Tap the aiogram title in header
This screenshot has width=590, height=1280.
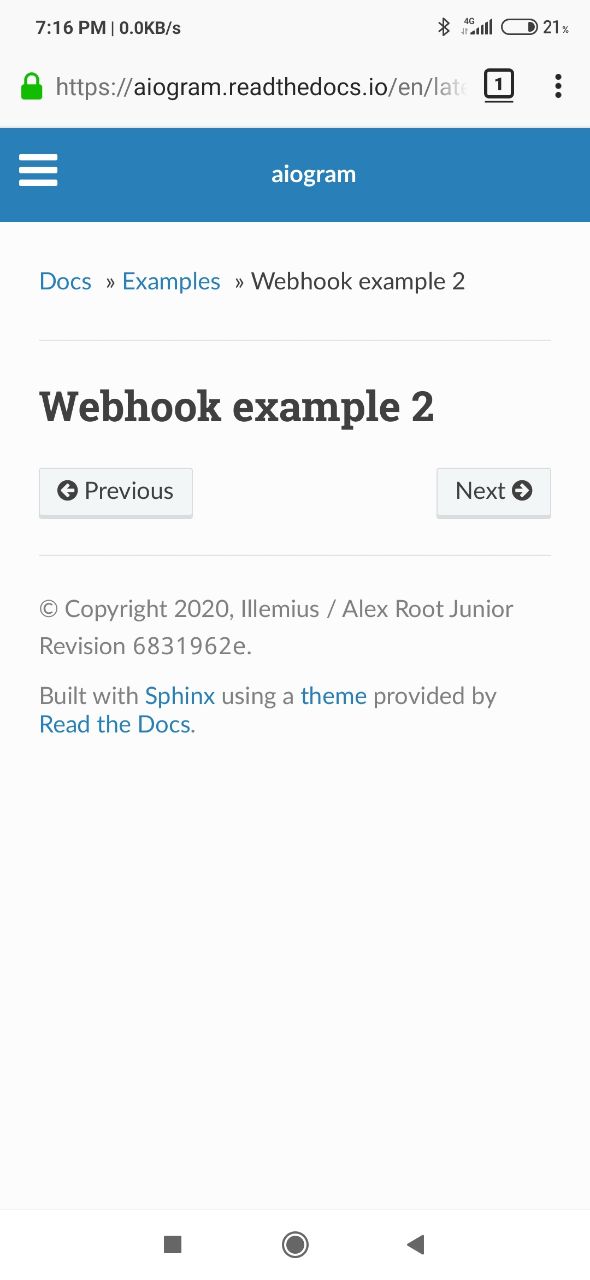pos(314,174)
